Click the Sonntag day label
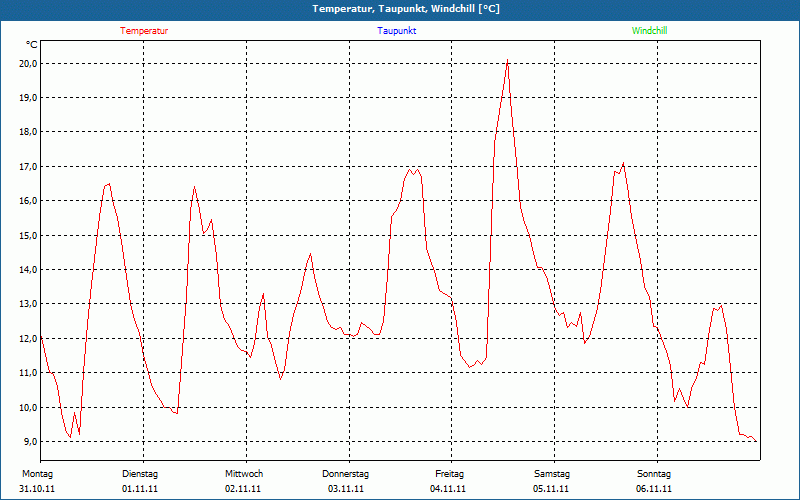 click(x=654, y=474)
